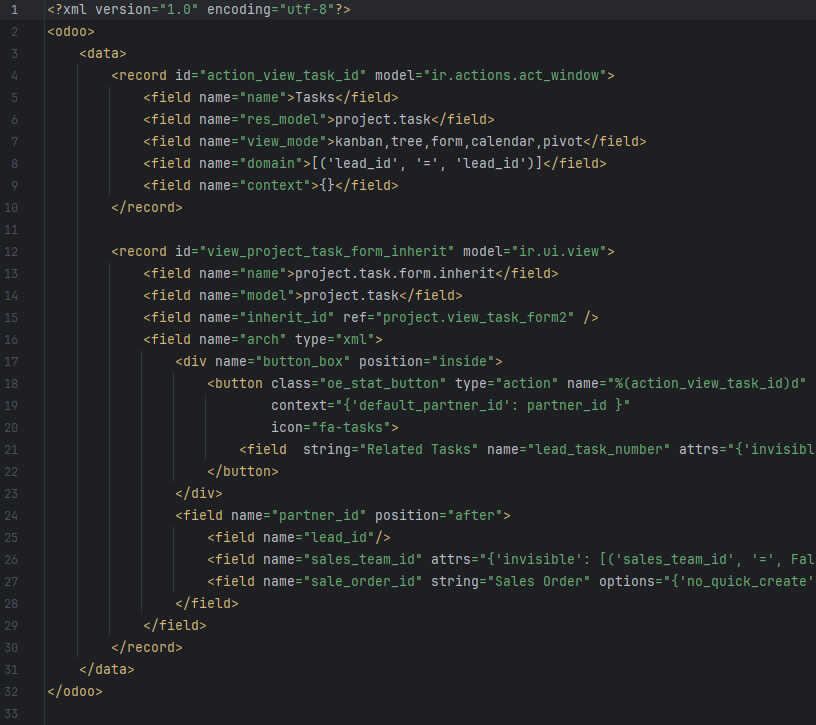Click "project.task.form.inherit" name text

click(395, 273)
